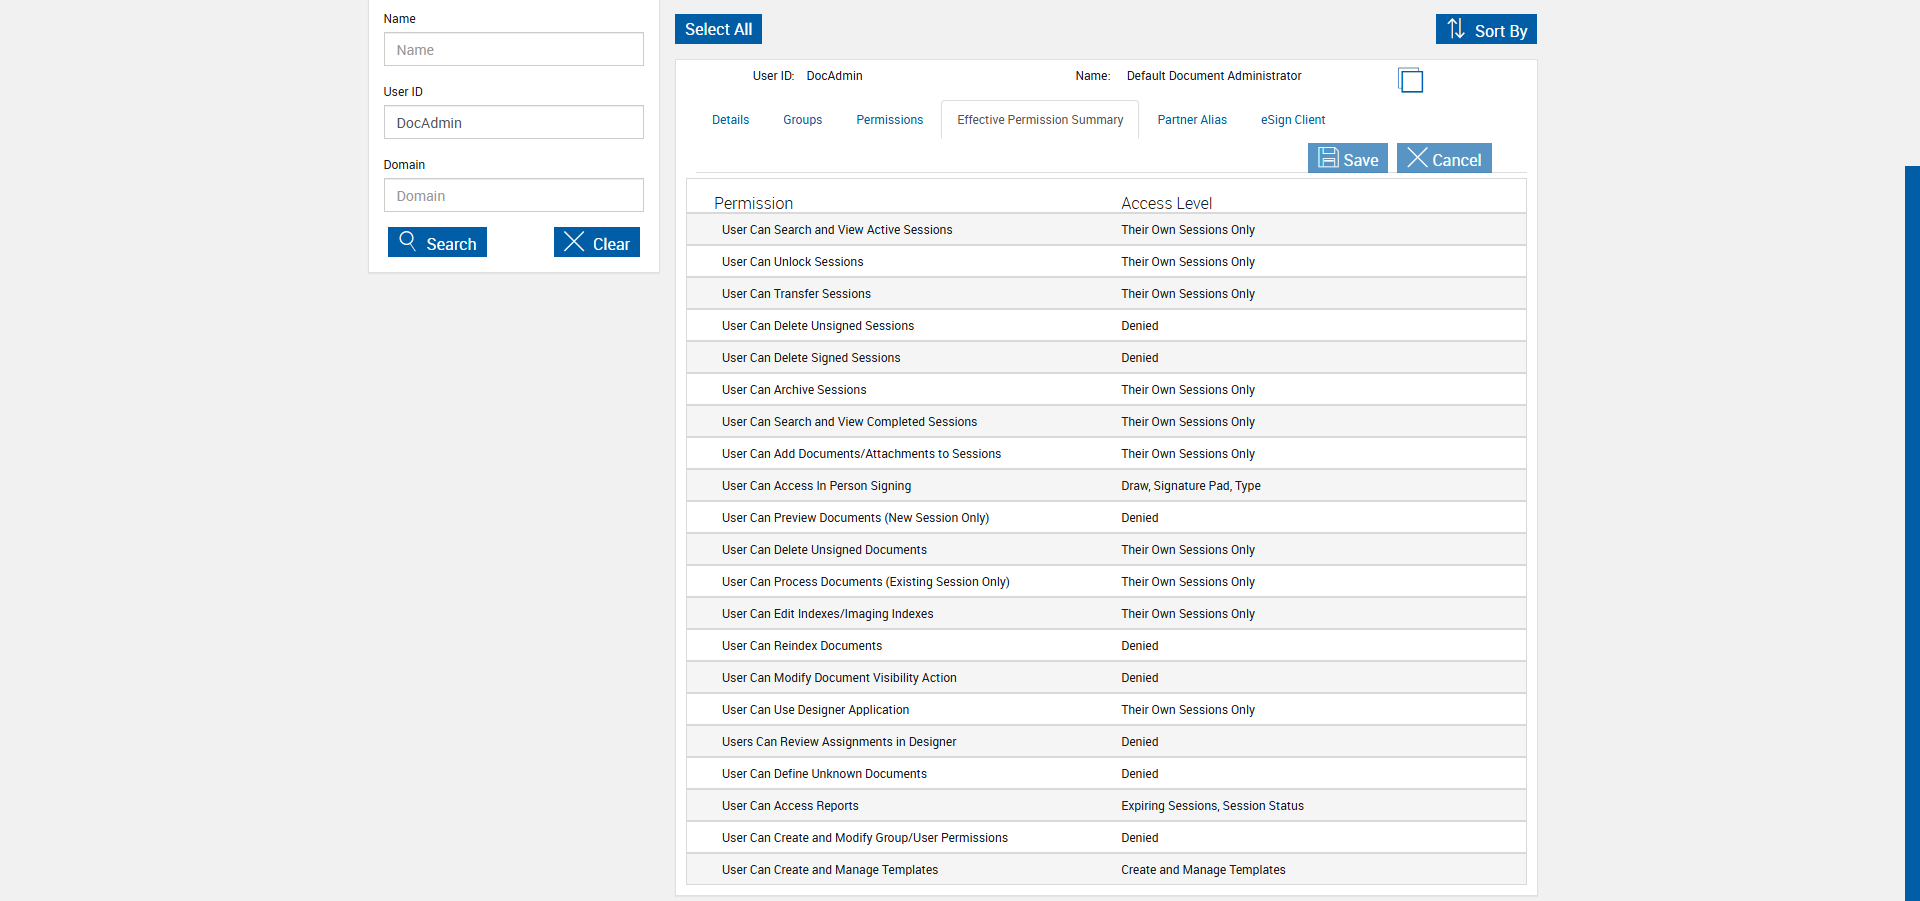Open the Partner Alias tab
Viewport: 1920px width, 901px height.
pyautogui.click(x=1192, y=120)
